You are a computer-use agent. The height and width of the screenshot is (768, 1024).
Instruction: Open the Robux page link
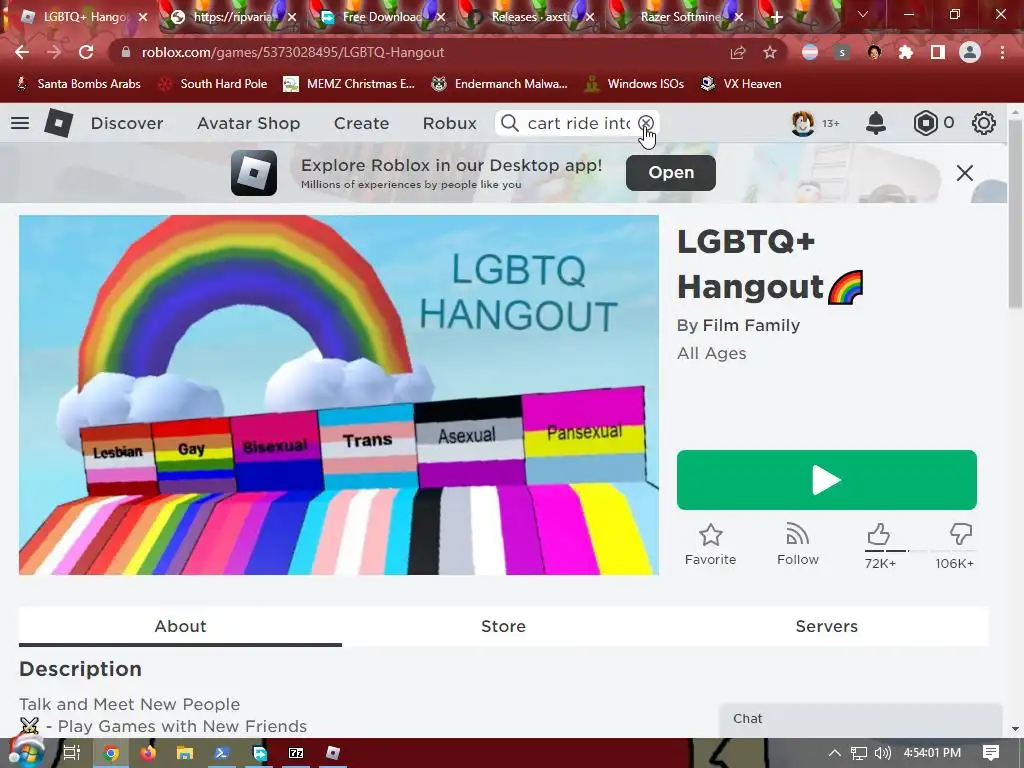(449, 123)
